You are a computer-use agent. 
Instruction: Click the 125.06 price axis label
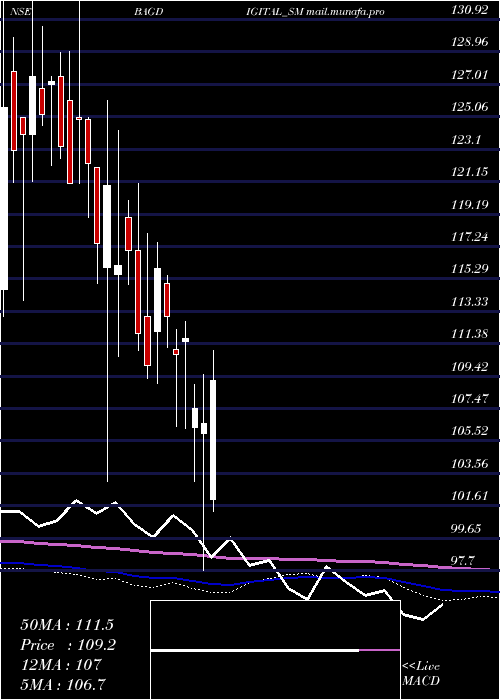point(470,107)
